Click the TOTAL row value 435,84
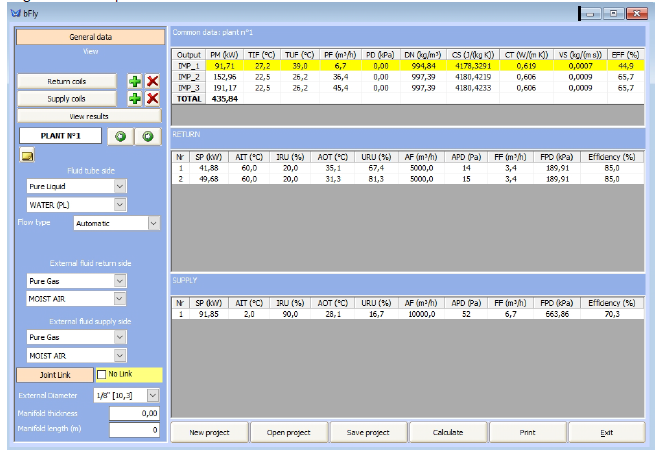This screenshot has height=452, width=659. coord(225,99)
